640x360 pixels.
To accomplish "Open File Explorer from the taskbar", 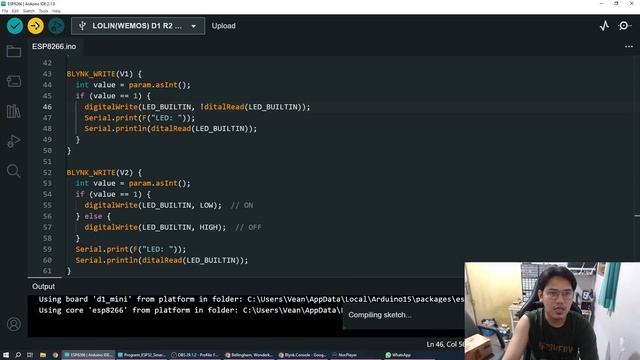I will pos(42,355).
